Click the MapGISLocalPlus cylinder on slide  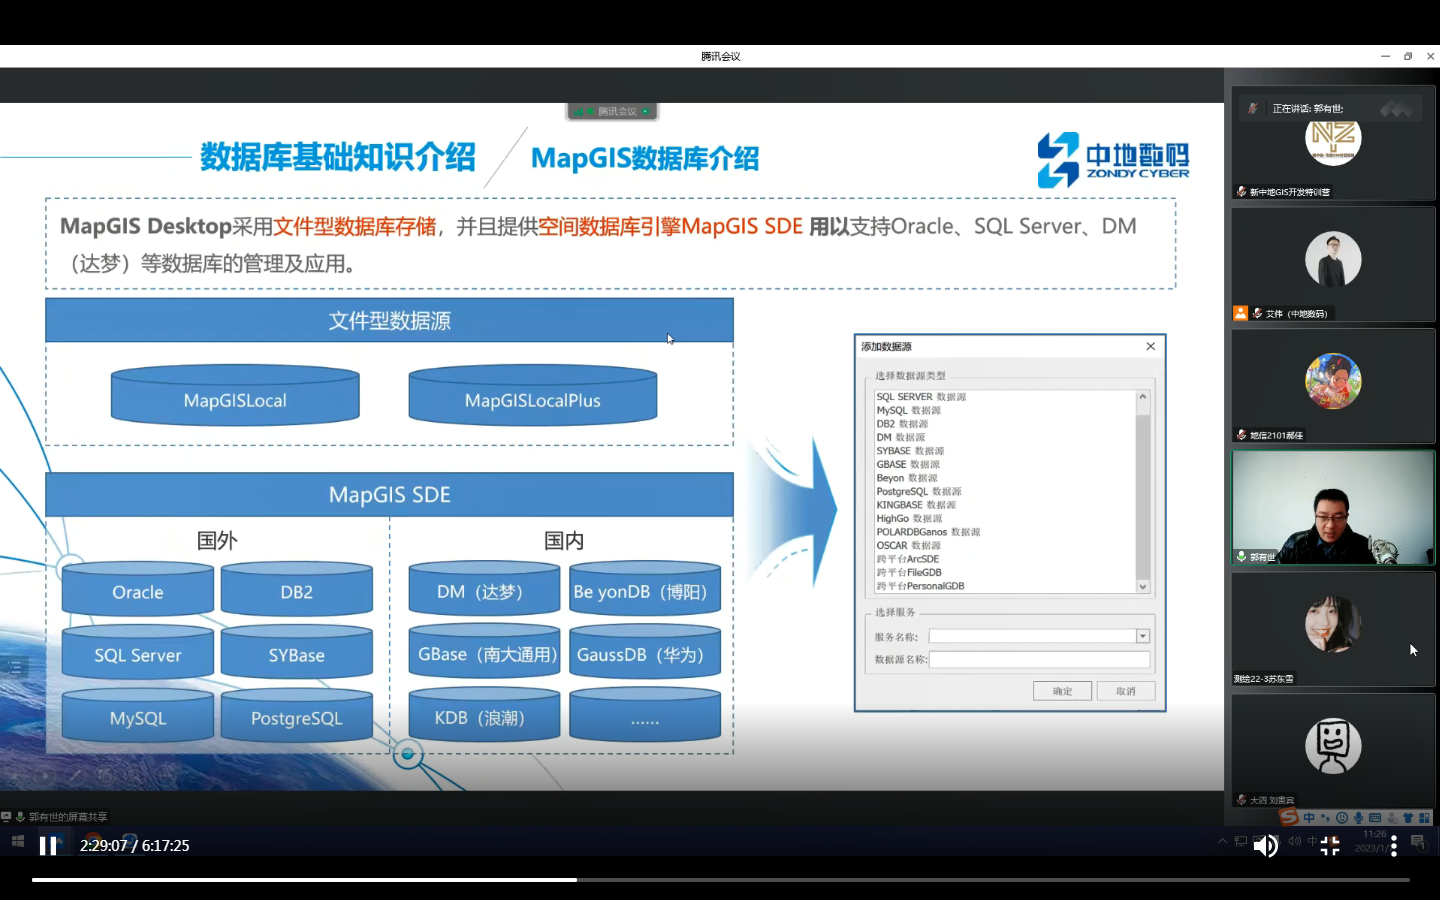point(533,396)
